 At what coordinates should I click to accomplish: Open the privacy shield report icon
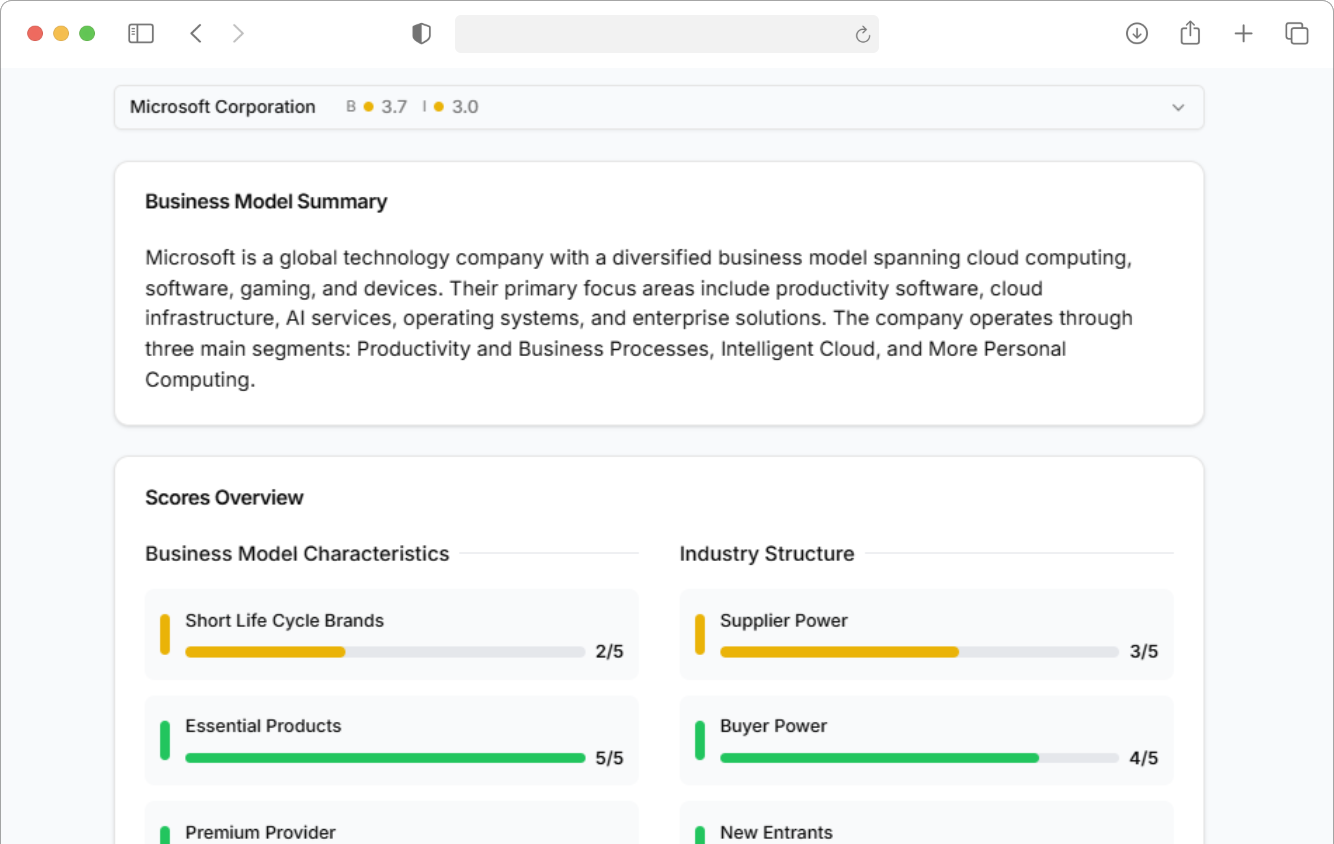[421, 34]
